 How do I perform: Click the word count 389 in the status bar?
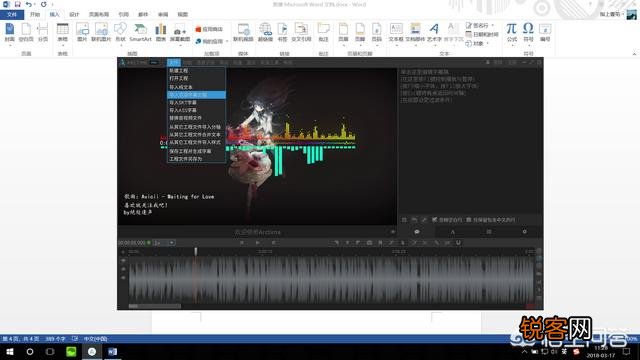pyautogui.click(x=55, y=339)
